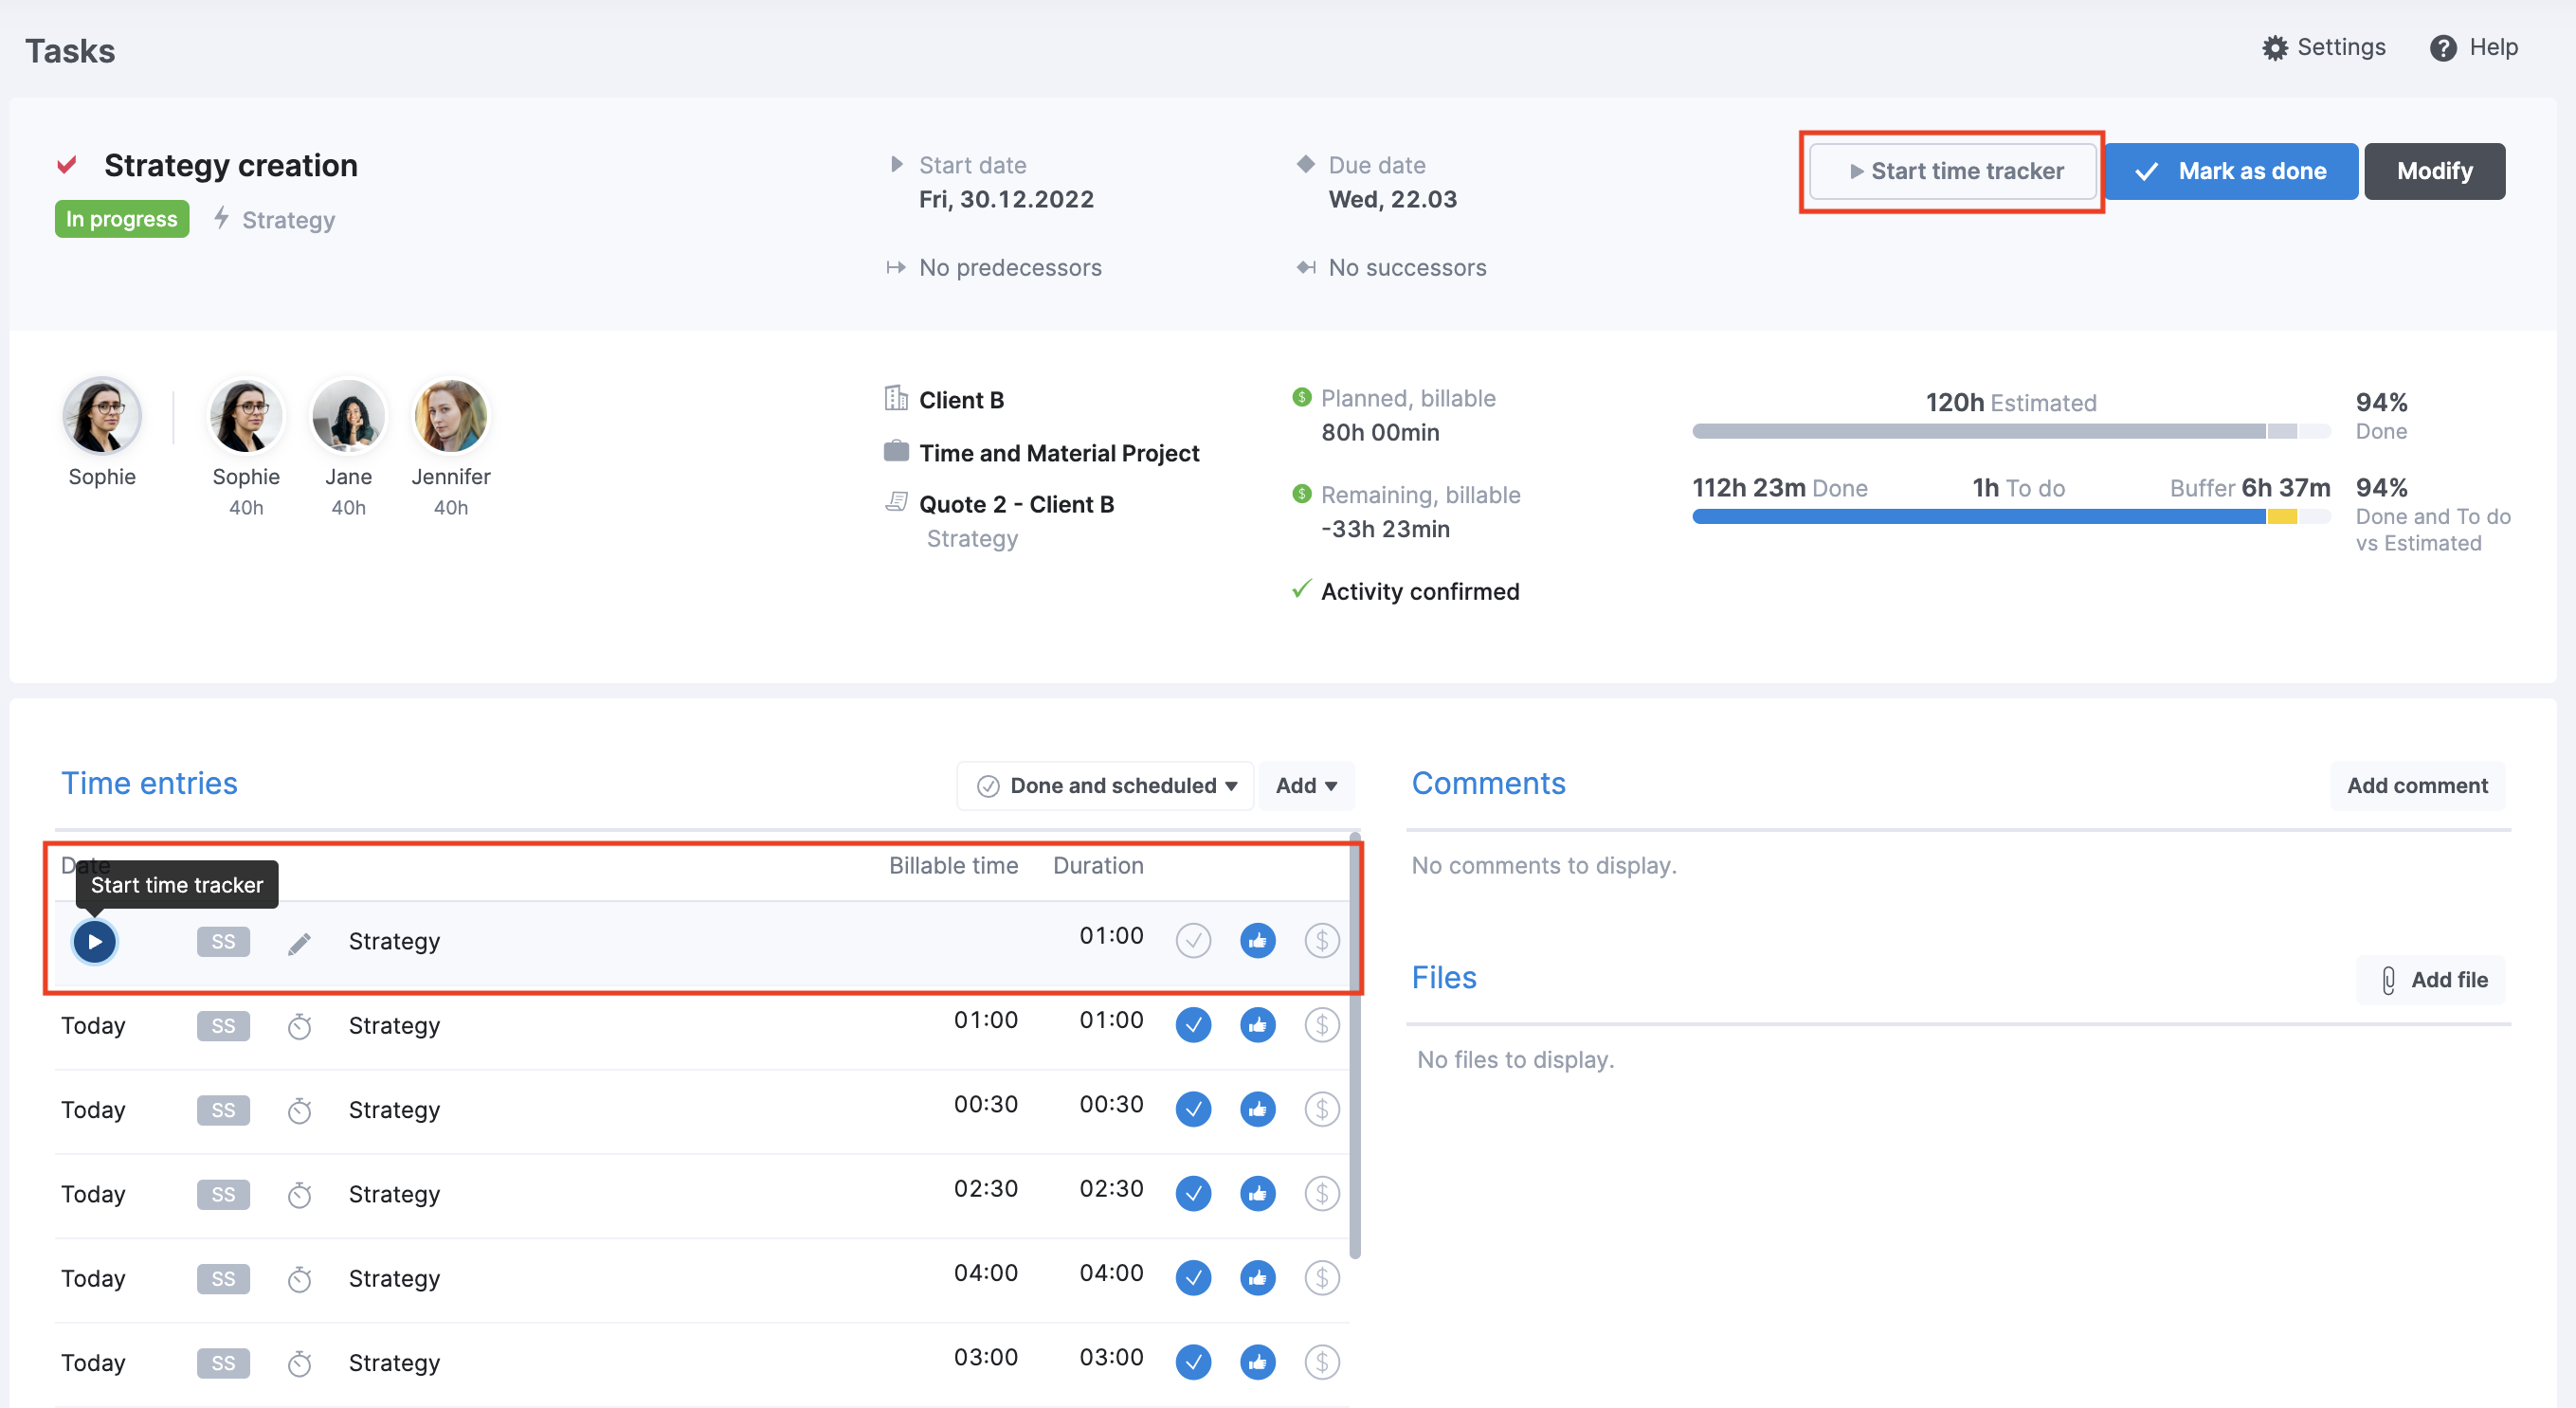Toggle done checkmark on the Today 02:30 entry
The width and height of the screenshot is (2576, 1408).
tap(1193, 1193)
